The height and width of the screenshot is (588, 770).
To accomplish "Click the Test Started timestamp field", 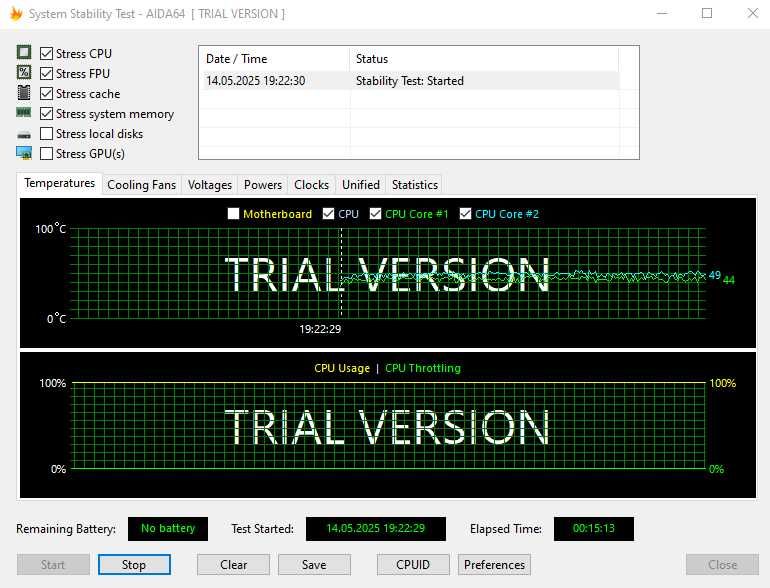I will click(x=376, y=529).
